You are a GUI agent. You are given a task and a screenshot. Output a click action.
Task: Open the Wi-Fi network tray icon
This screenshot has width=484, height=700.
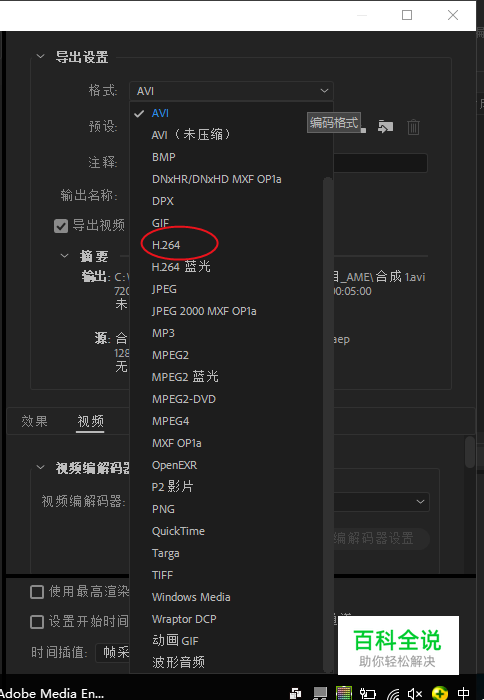click(x=393, y=694)
